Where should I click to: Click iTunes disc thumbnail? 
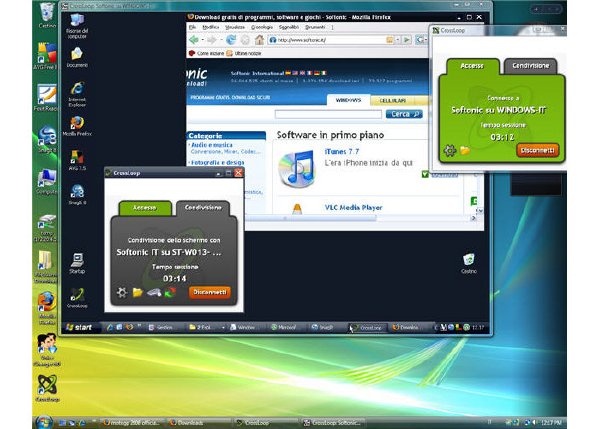tap(297, 168)
